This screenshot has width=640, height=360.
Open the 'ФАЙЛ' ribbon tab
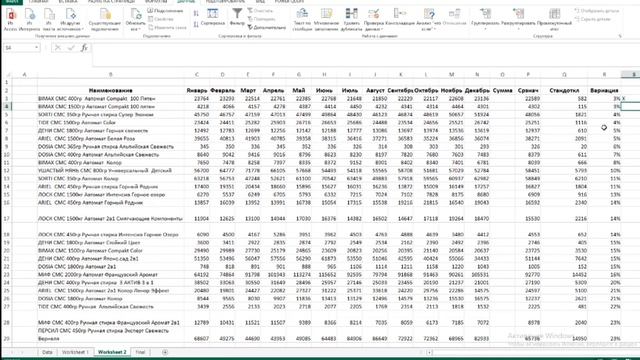tap(11, 2)
